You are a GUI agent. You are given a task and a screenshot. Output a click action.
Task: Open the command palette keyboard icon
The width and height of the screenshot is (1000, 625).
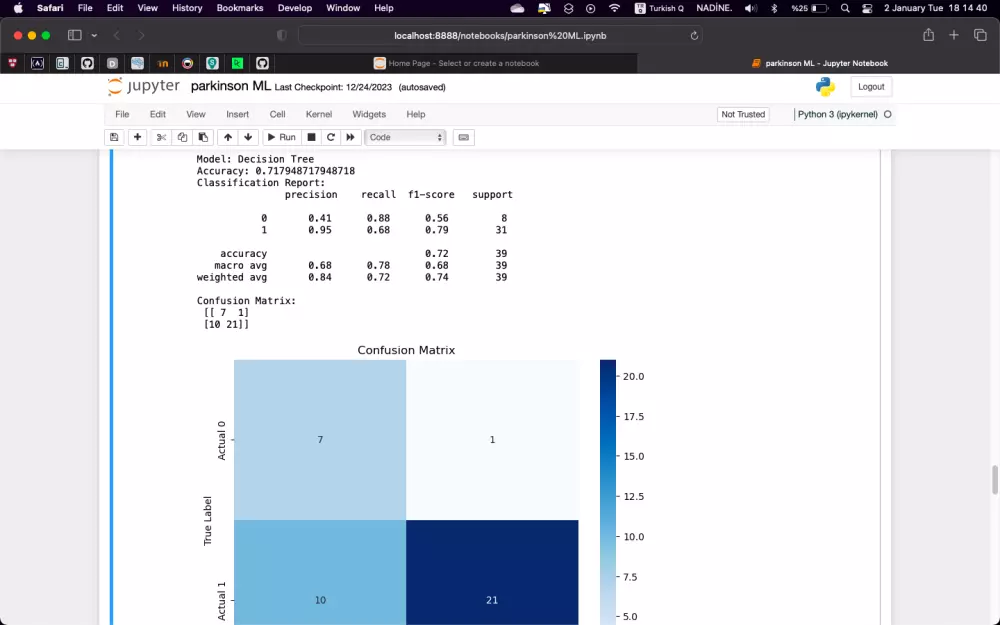tap(464, 137)
